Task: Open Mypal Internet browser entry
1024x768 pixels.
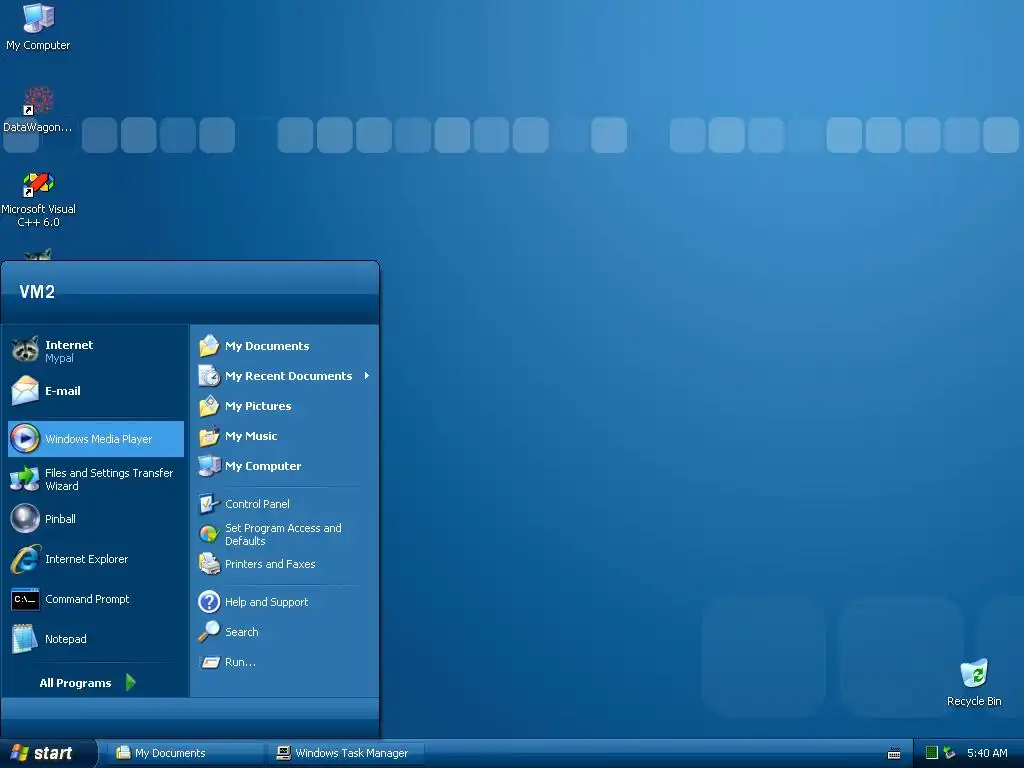Action: (96, 351)
